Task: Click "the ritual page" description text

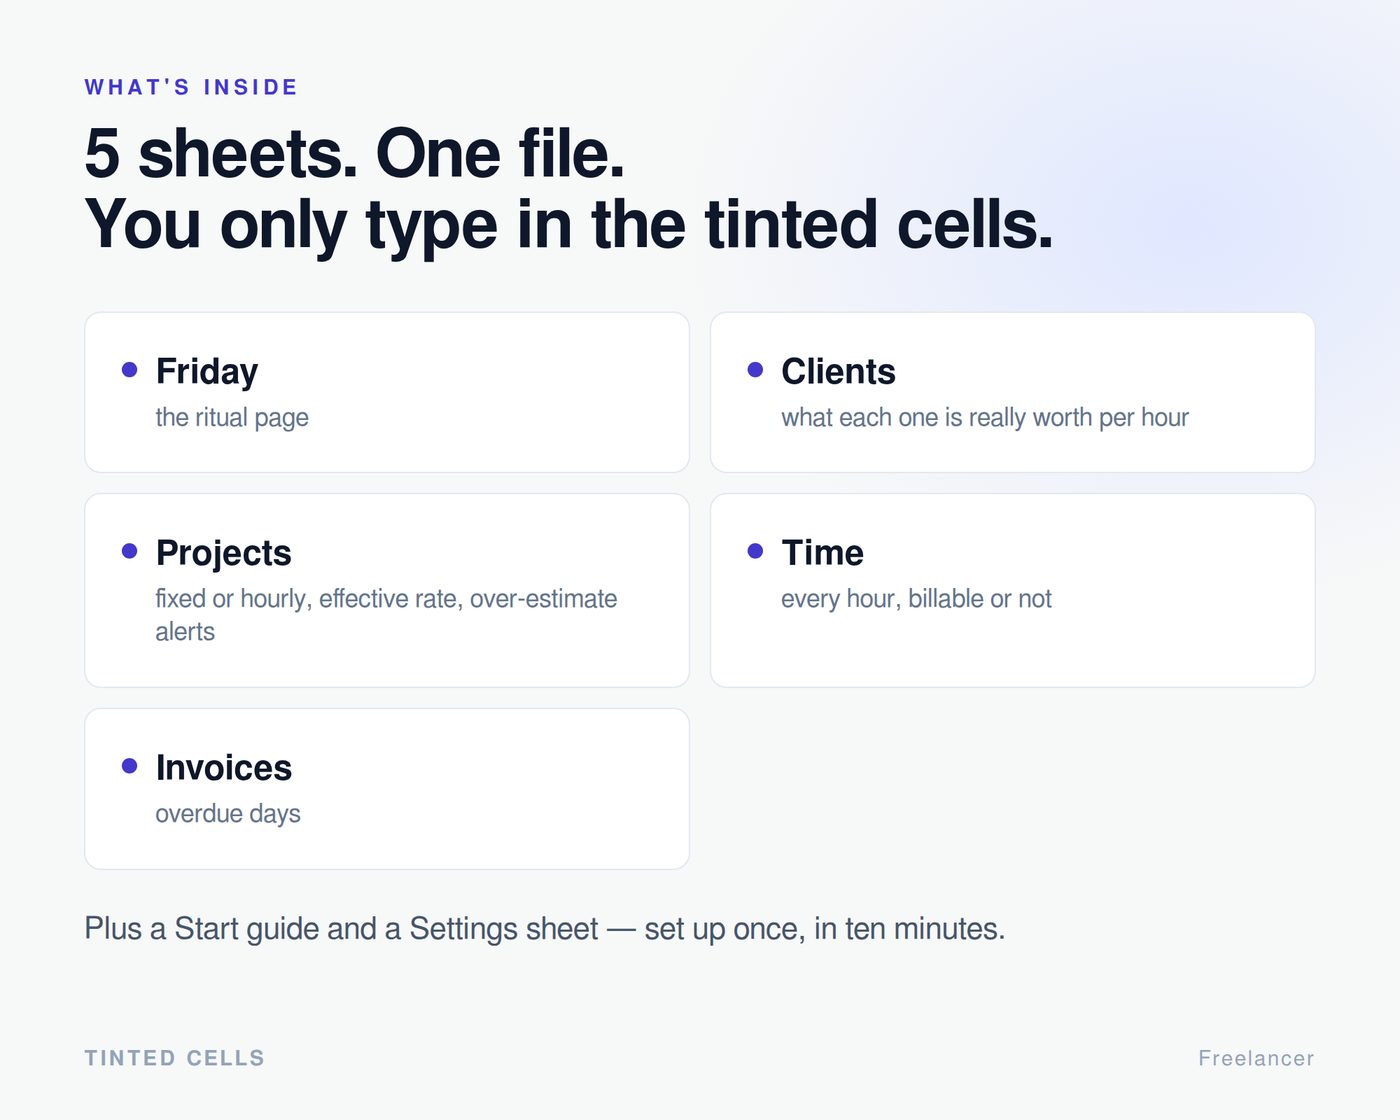Action: [232, 418]
